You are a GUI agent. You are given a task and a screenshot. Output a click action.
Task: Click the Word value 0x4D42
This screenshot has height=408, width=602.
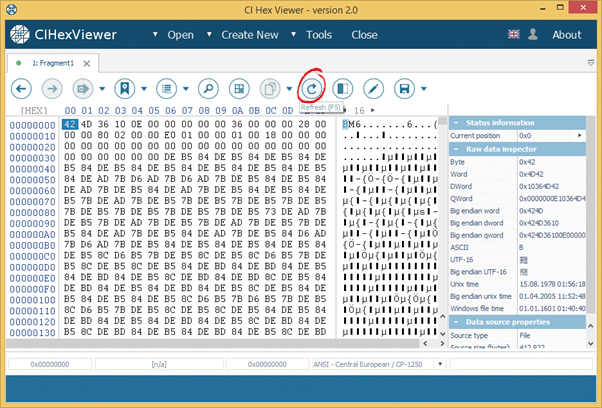531,174
